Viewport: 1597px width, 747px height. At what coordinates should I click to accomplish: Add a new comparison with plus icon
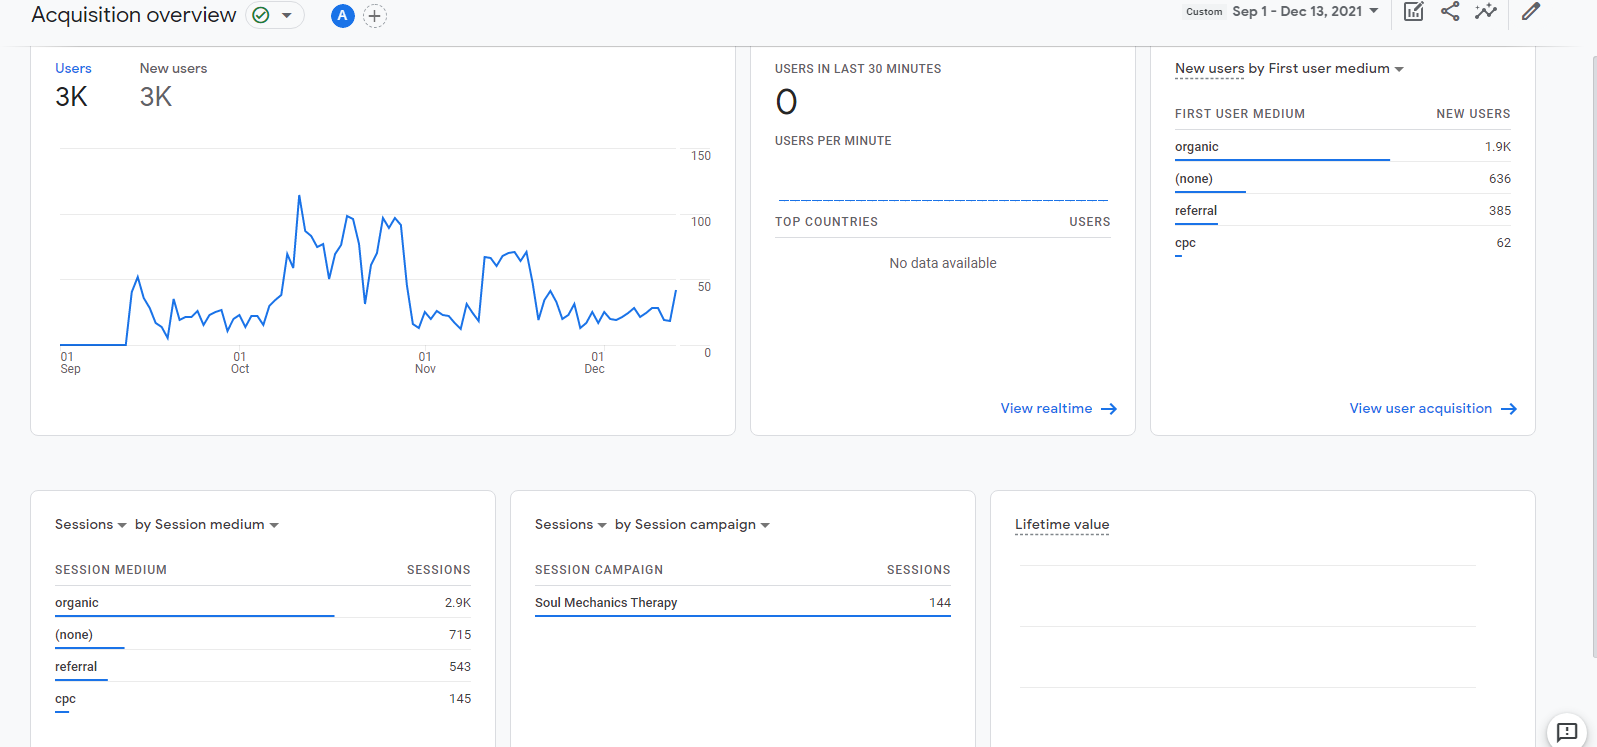pos(375,16)
